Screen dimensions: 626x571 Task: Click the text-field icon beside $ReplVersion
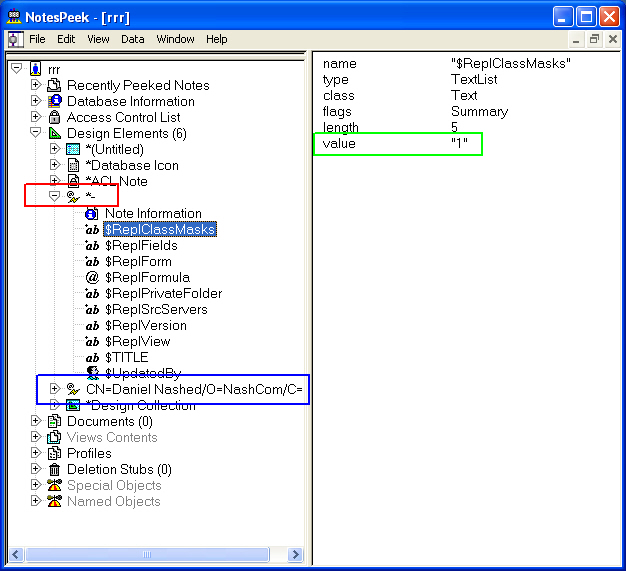(92, 326)
